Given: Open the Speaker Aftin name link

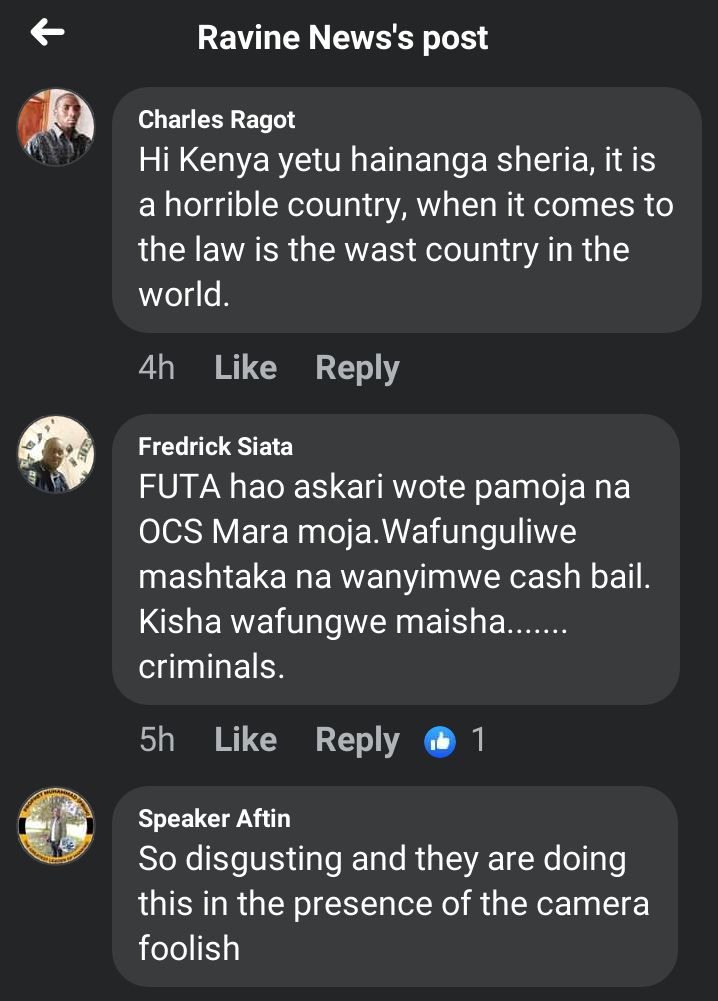Looking at the screenshot, I should [214, 818].
